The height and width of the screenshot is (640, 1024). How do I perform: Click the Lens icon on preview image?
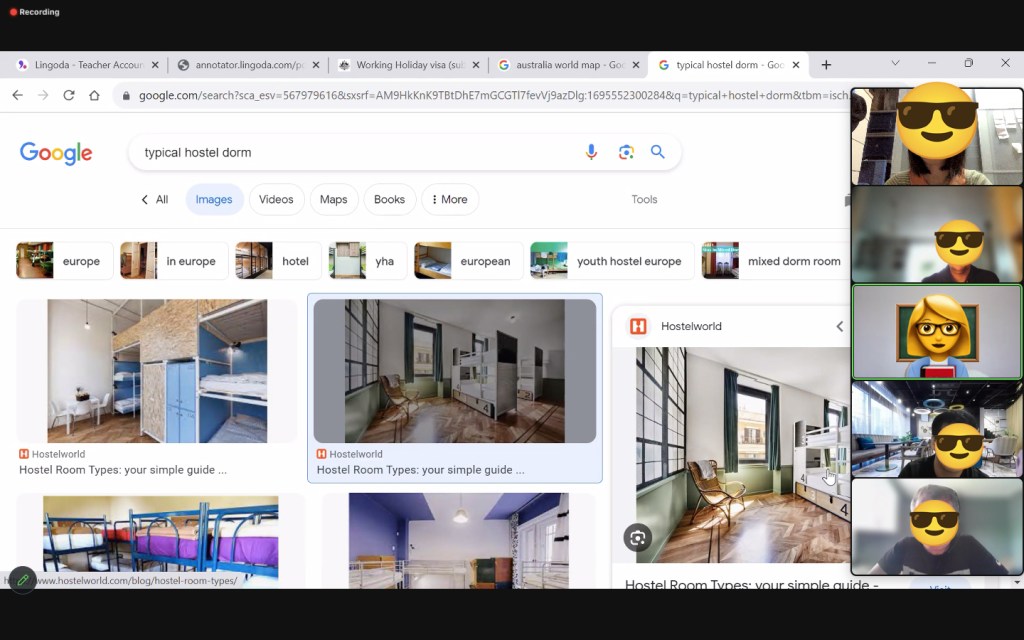[x=637, y=538]
